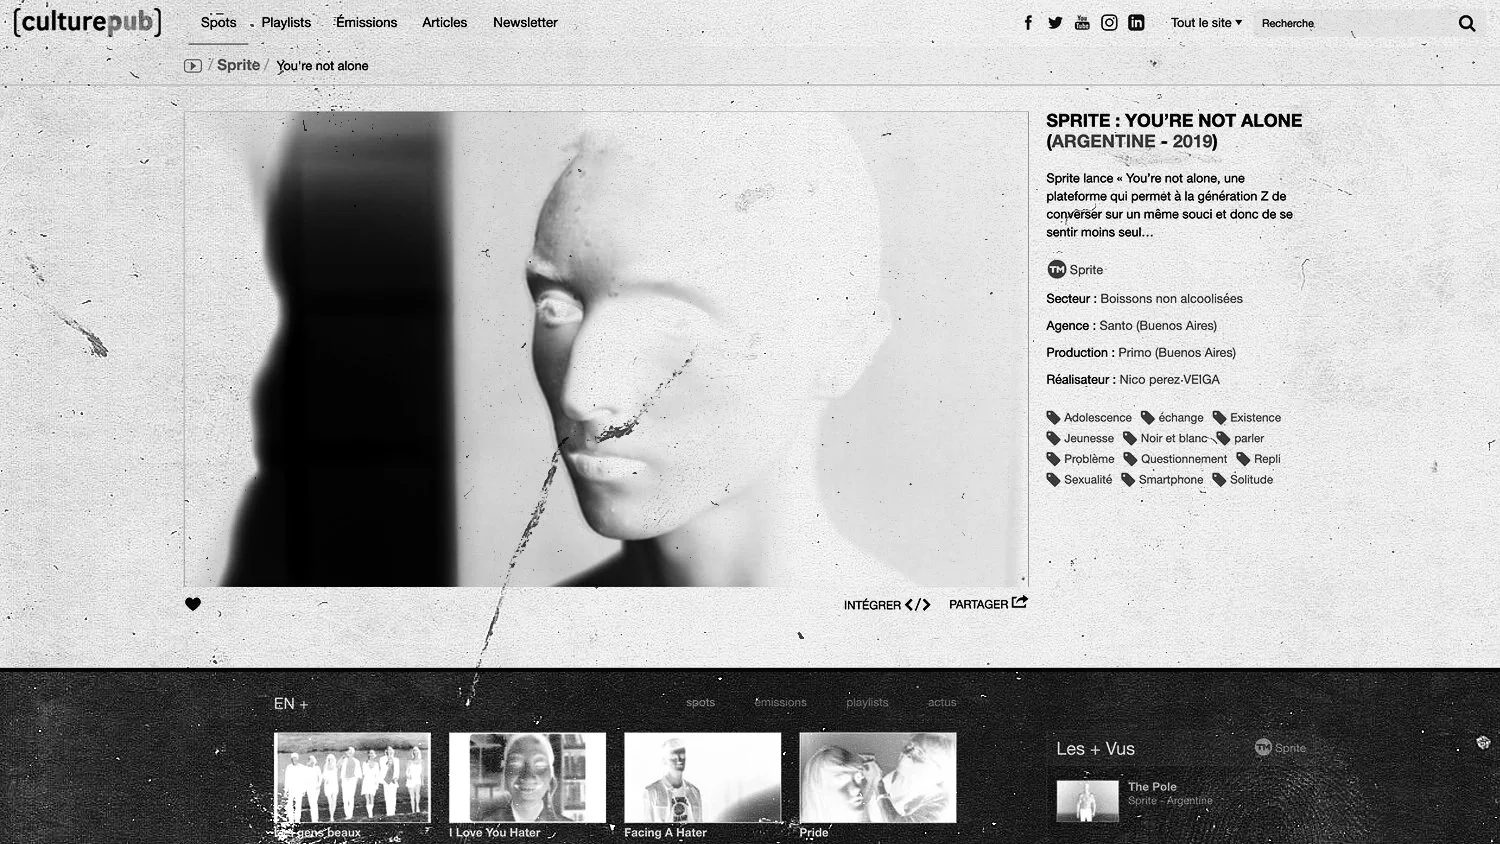
Task: Open the Pride video thumbnail
Action: point(877,778)
